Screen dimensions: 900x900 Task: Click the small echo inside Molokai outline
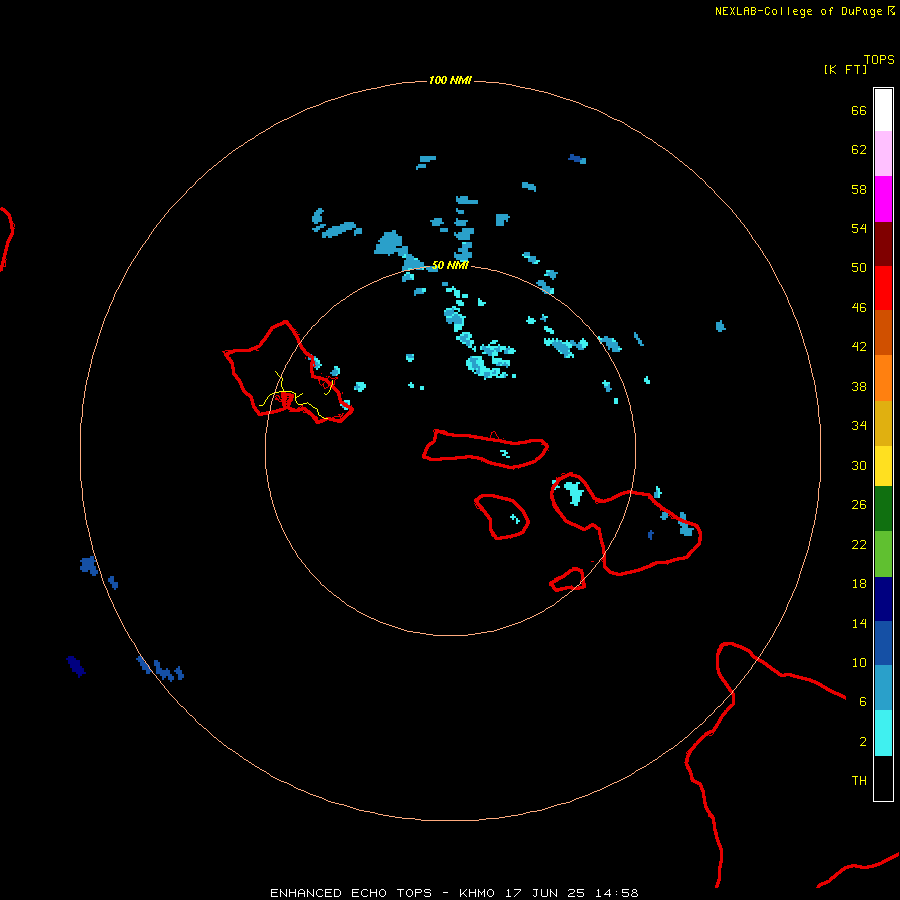tap(505, 453)
